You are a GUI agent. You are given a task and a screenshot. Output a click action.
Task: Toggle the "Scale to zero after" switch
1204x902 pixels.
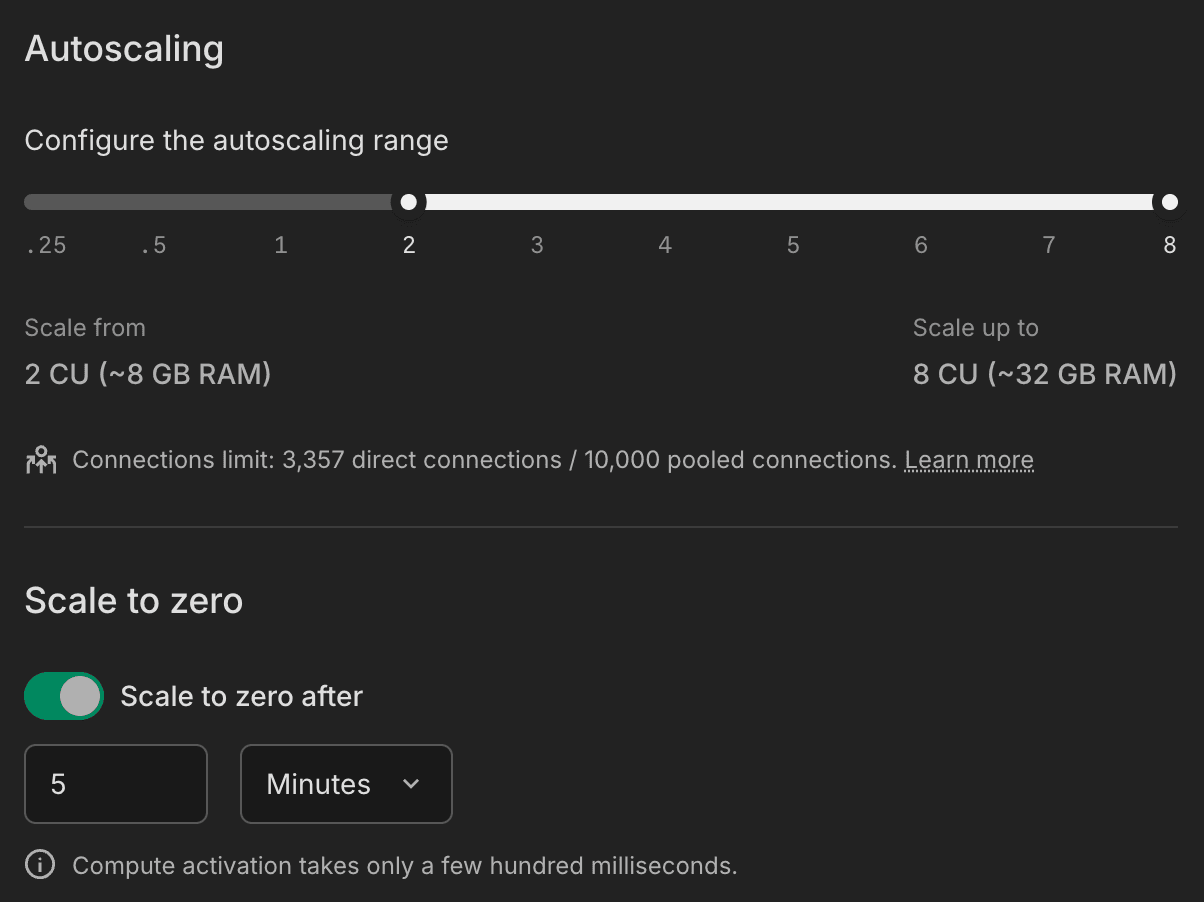point(63,696)
